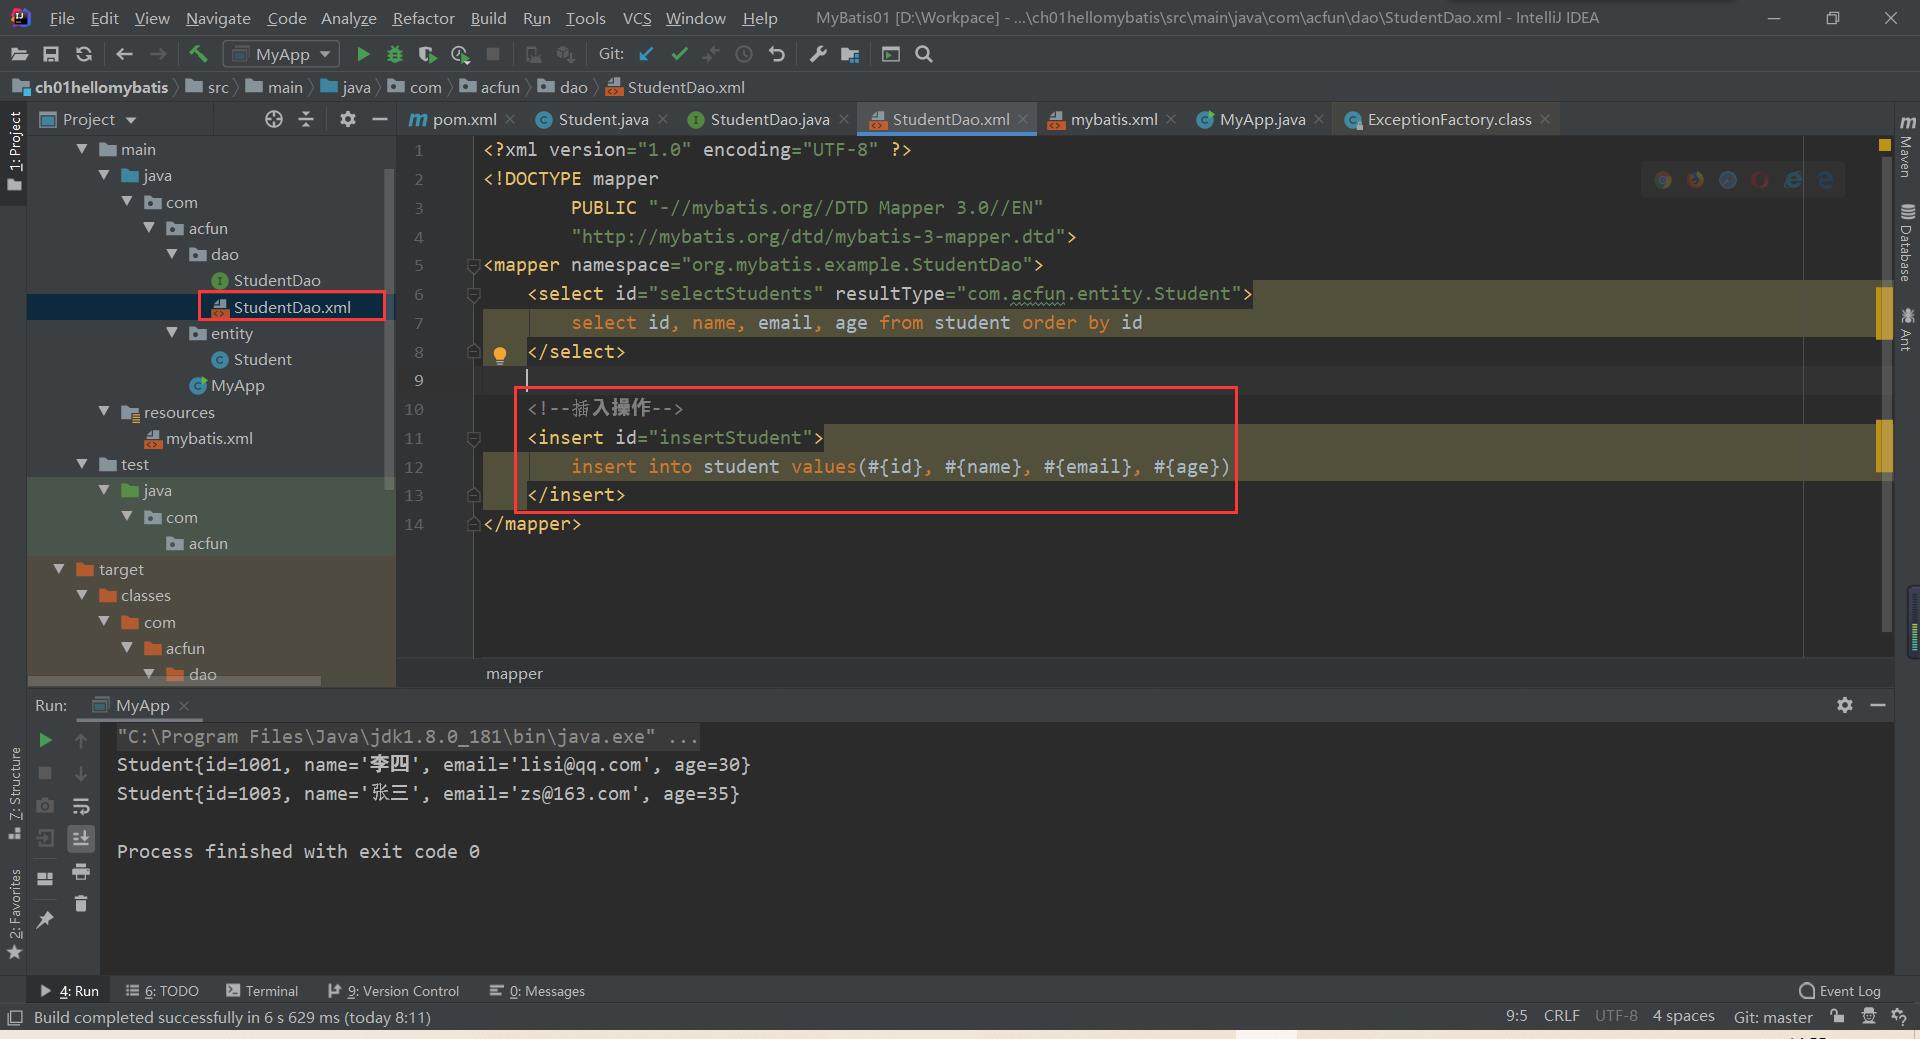The width and height of the screenshot is (1920, 1039).
Task: Open the Event Log
Action: point(1840,990)
